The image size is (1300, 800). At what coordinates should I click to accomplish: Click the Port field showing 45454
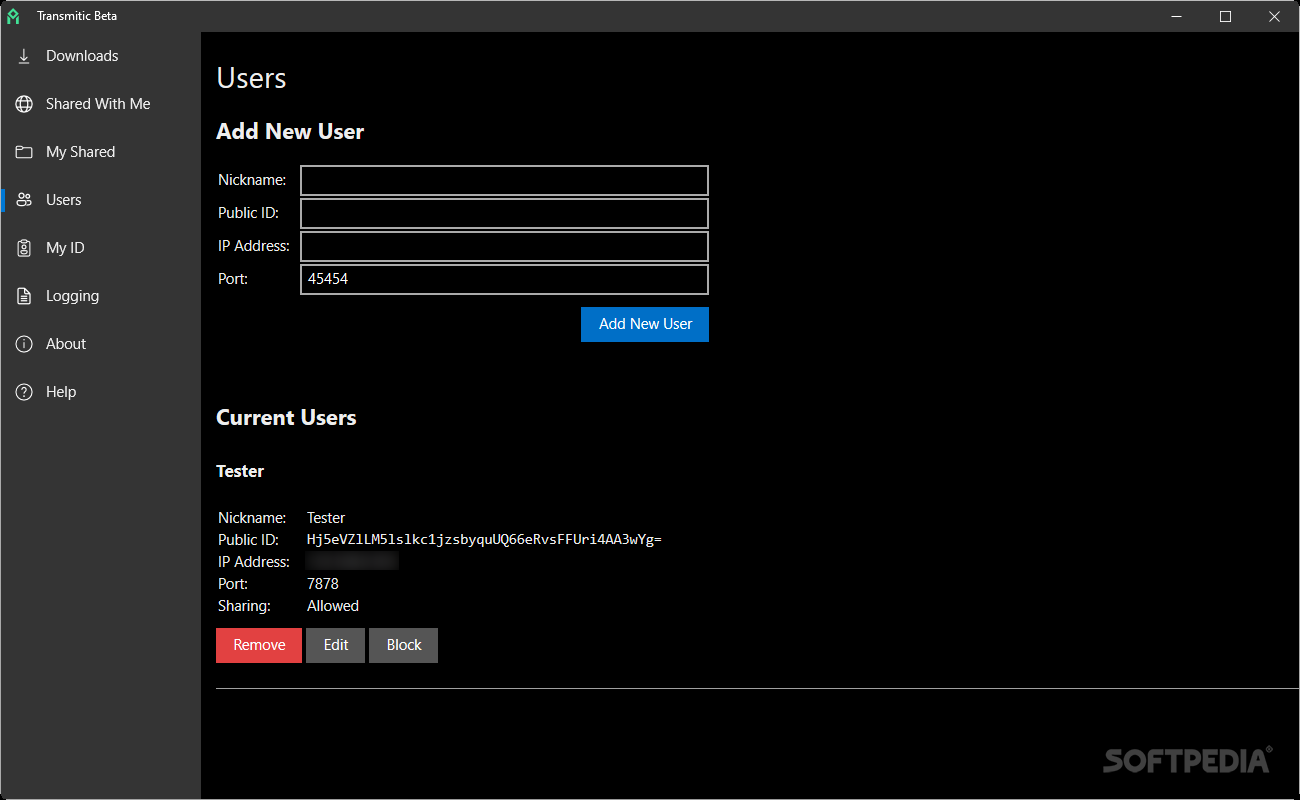click(x=504, y=279)
